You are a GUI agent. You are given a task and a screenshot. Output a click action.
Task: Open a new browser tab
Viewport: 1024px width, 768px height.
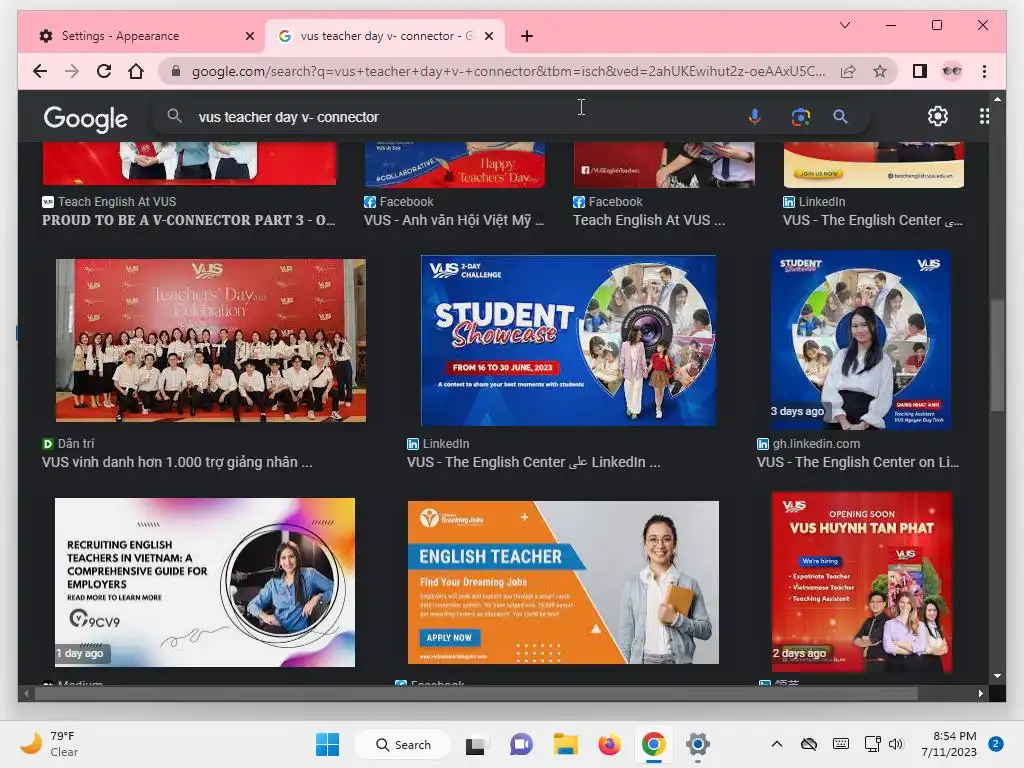(527, 36)
